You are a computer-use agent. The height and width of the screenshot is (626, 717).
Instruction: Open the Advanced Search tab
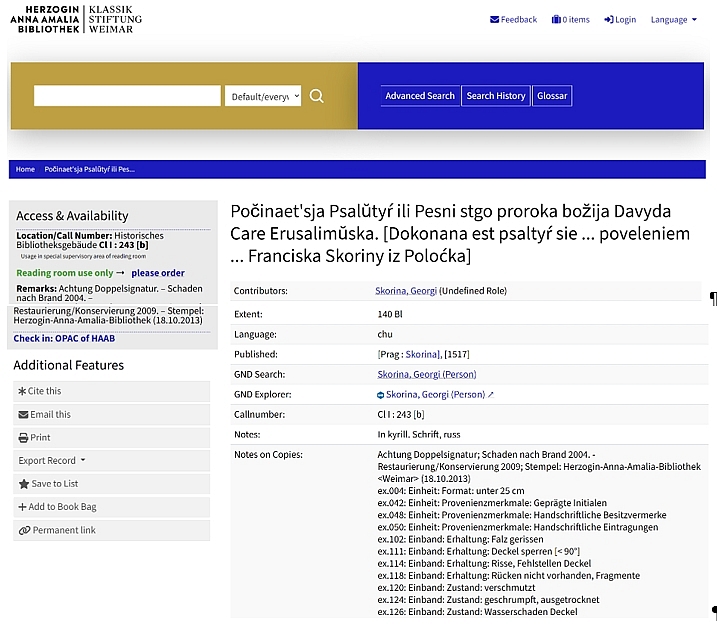point(420,96)
